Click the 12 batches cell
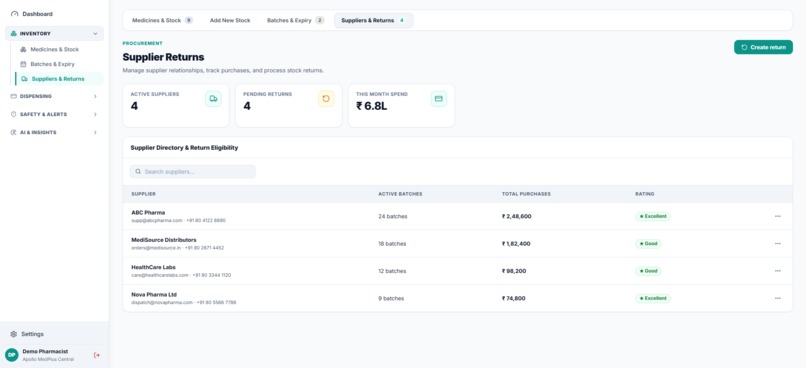806x368 pixels. 392,271
